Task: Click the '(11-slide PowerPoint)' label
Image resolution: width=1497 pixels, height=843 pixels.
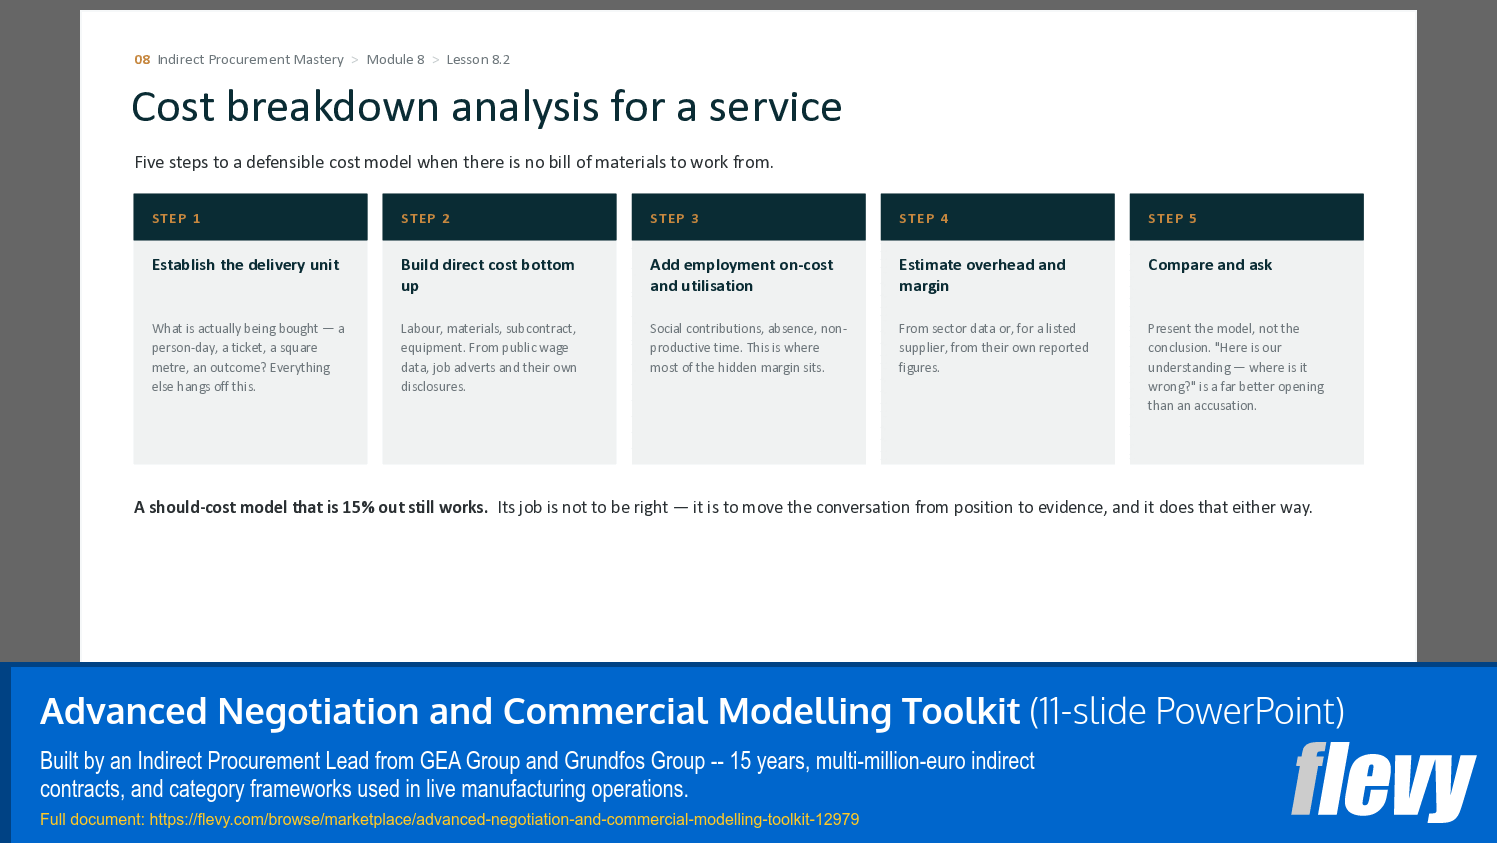Action: pos(1187,711)
